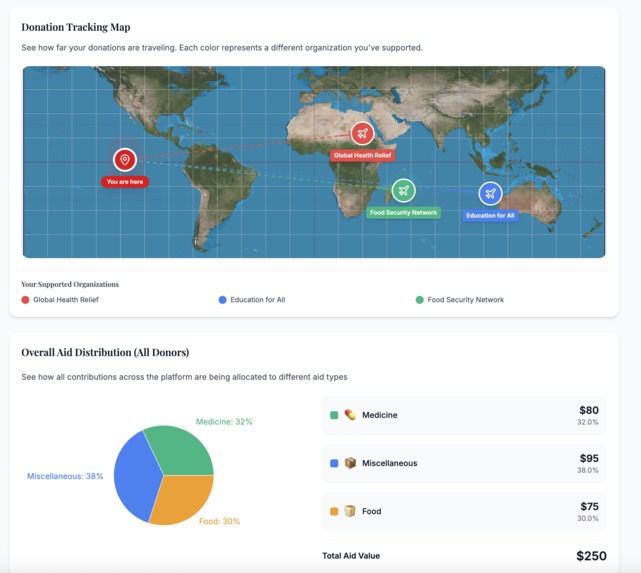641x573 pixels.
Task: Click 'Food Security Network' legend text
Action: 466,300
